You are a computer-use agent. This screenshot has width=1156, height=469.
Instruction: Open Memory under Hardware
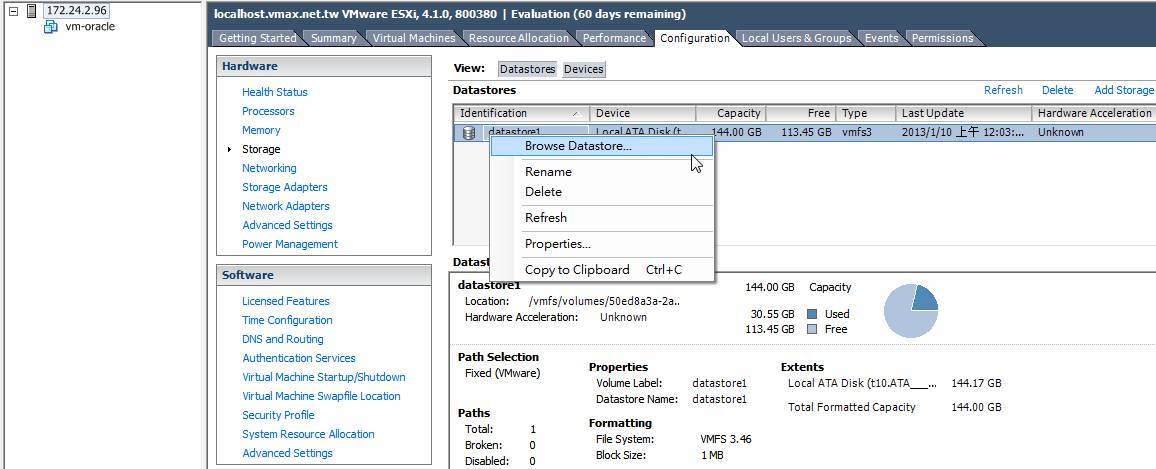pyautogui.click(x=261, y=131)
